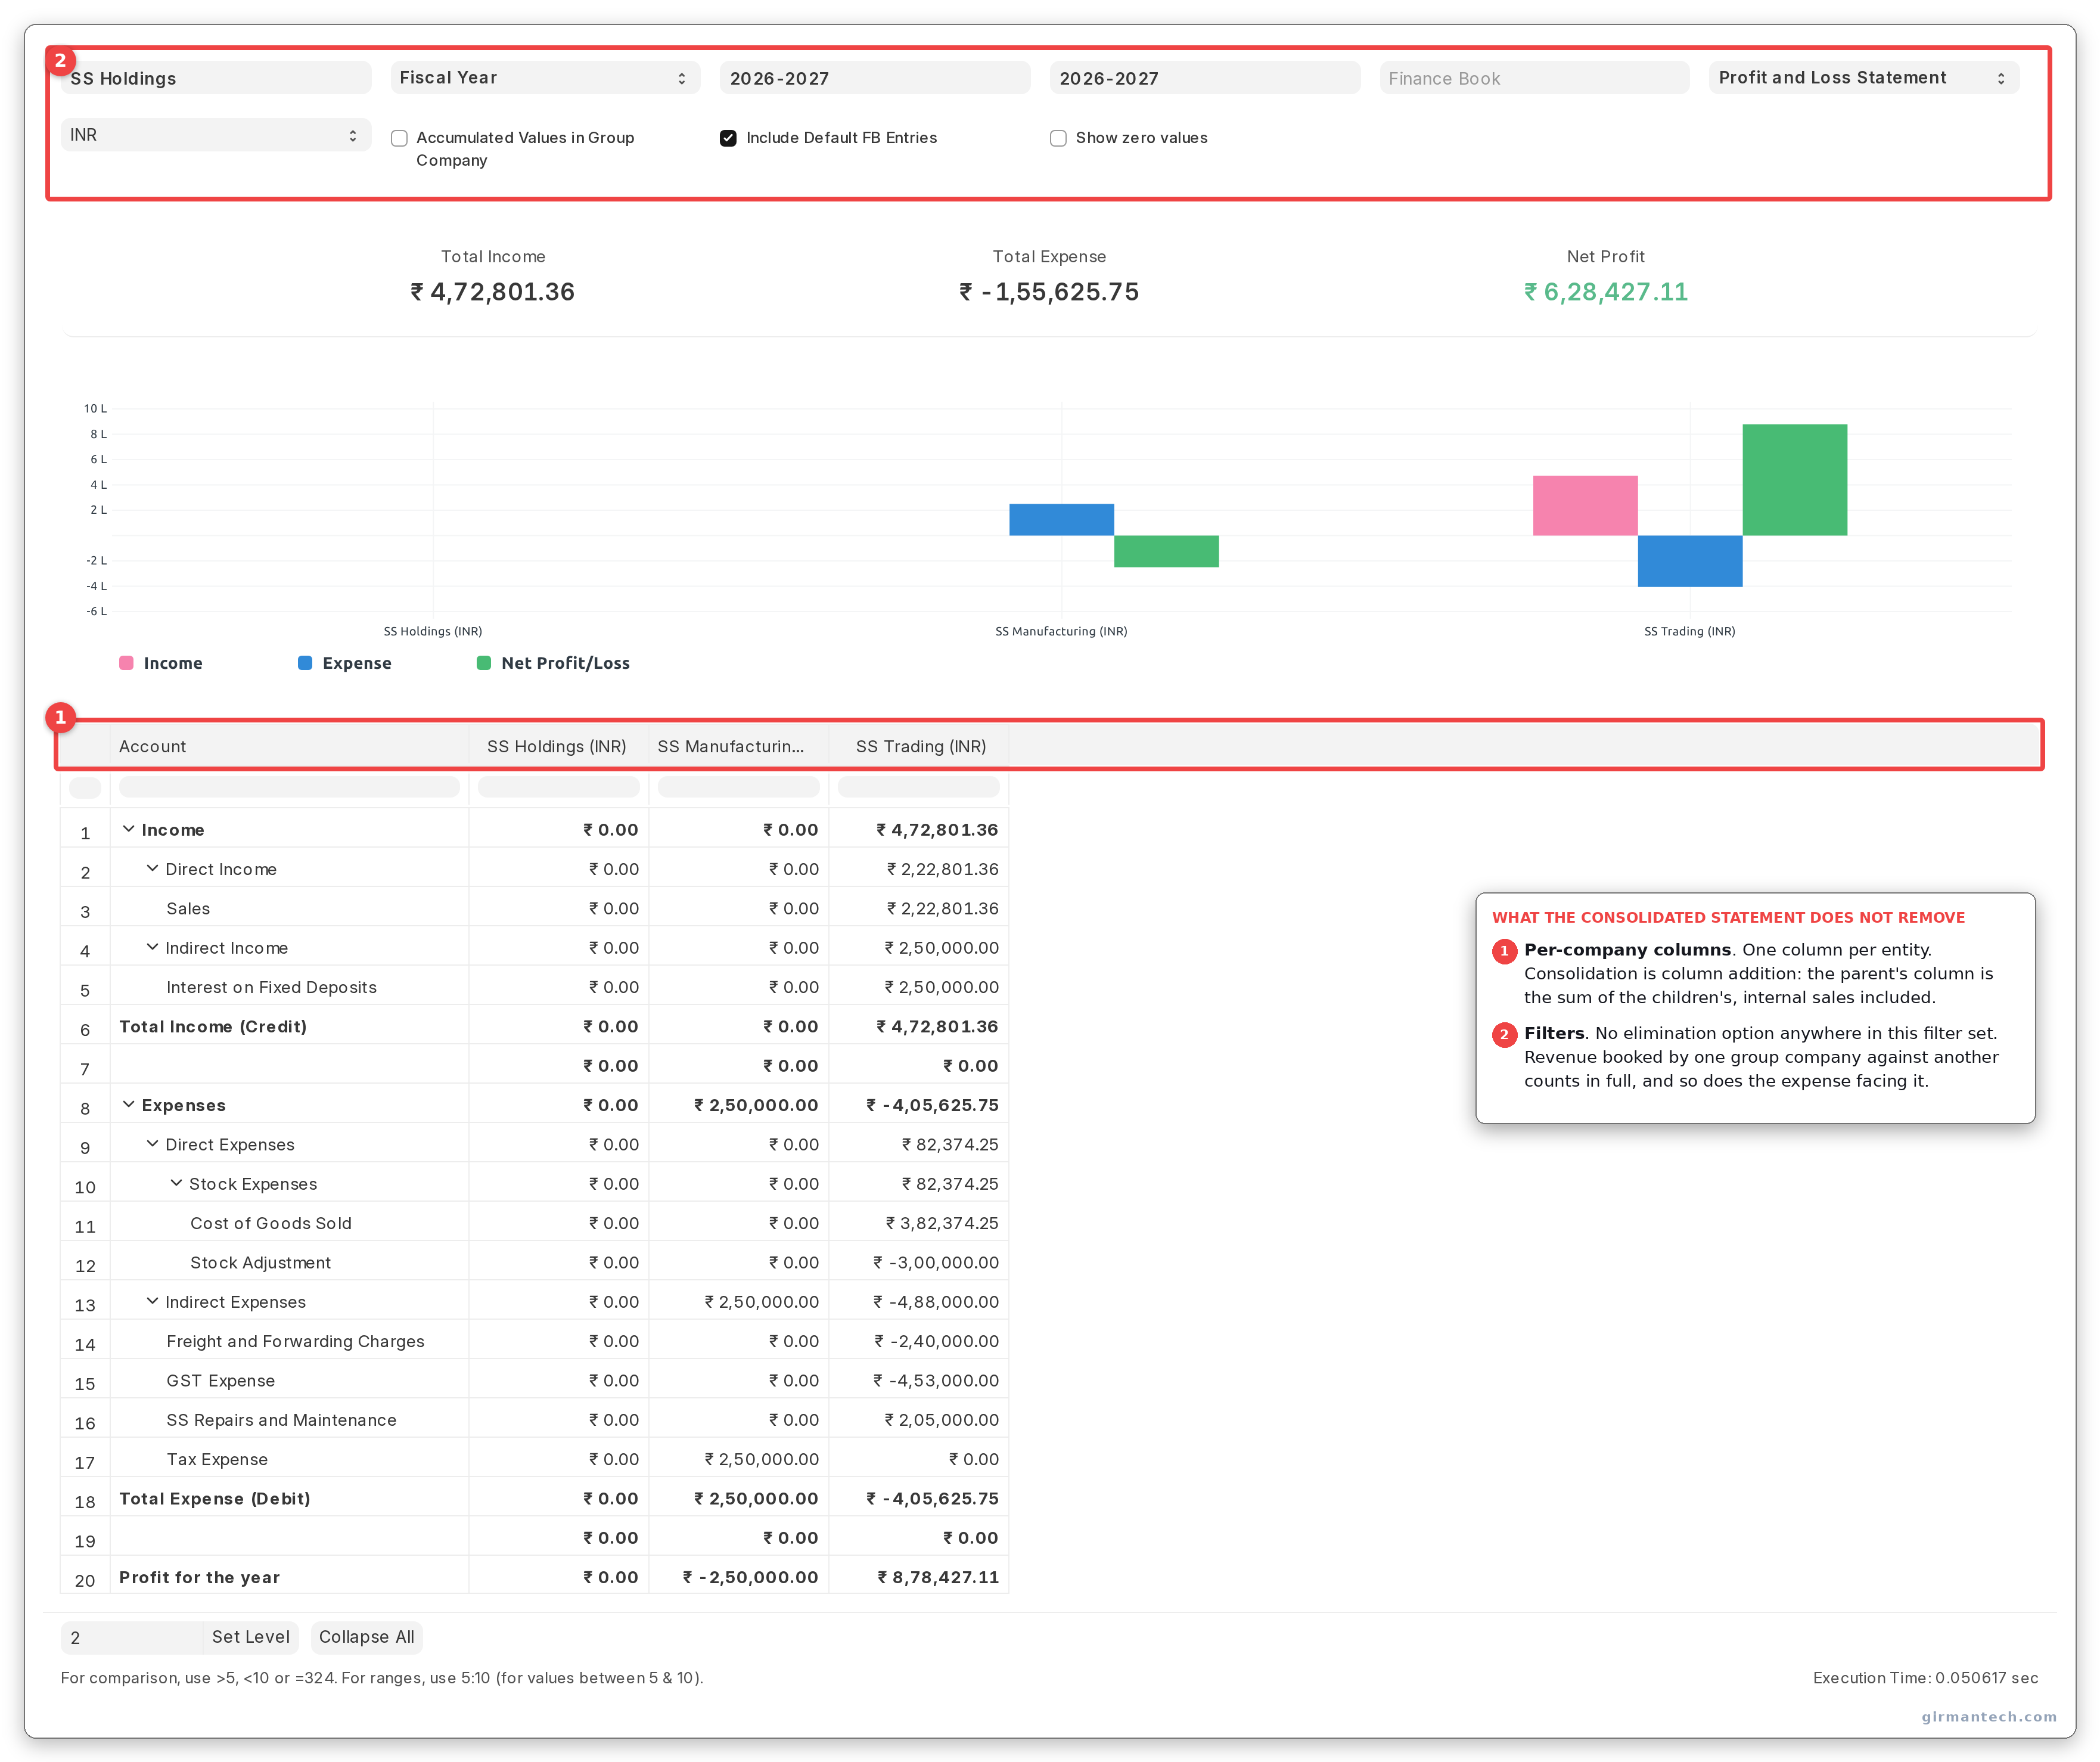Click the Net Profit ₹ 6,28,427.11 value
The image size is (2100, 1762).
click(1605, 292)
